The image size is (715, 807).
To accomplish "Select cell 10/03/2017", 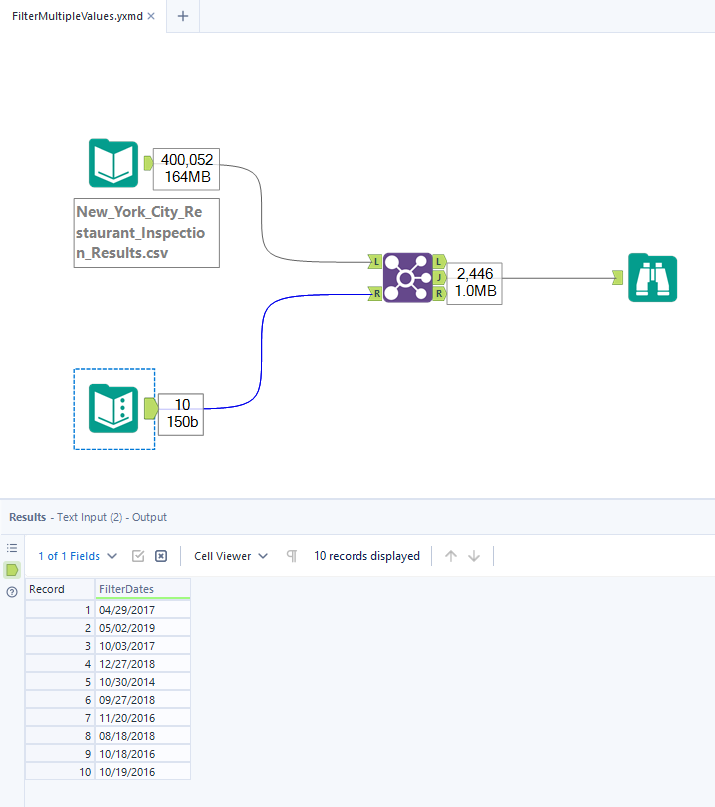I will click(143, 646).
